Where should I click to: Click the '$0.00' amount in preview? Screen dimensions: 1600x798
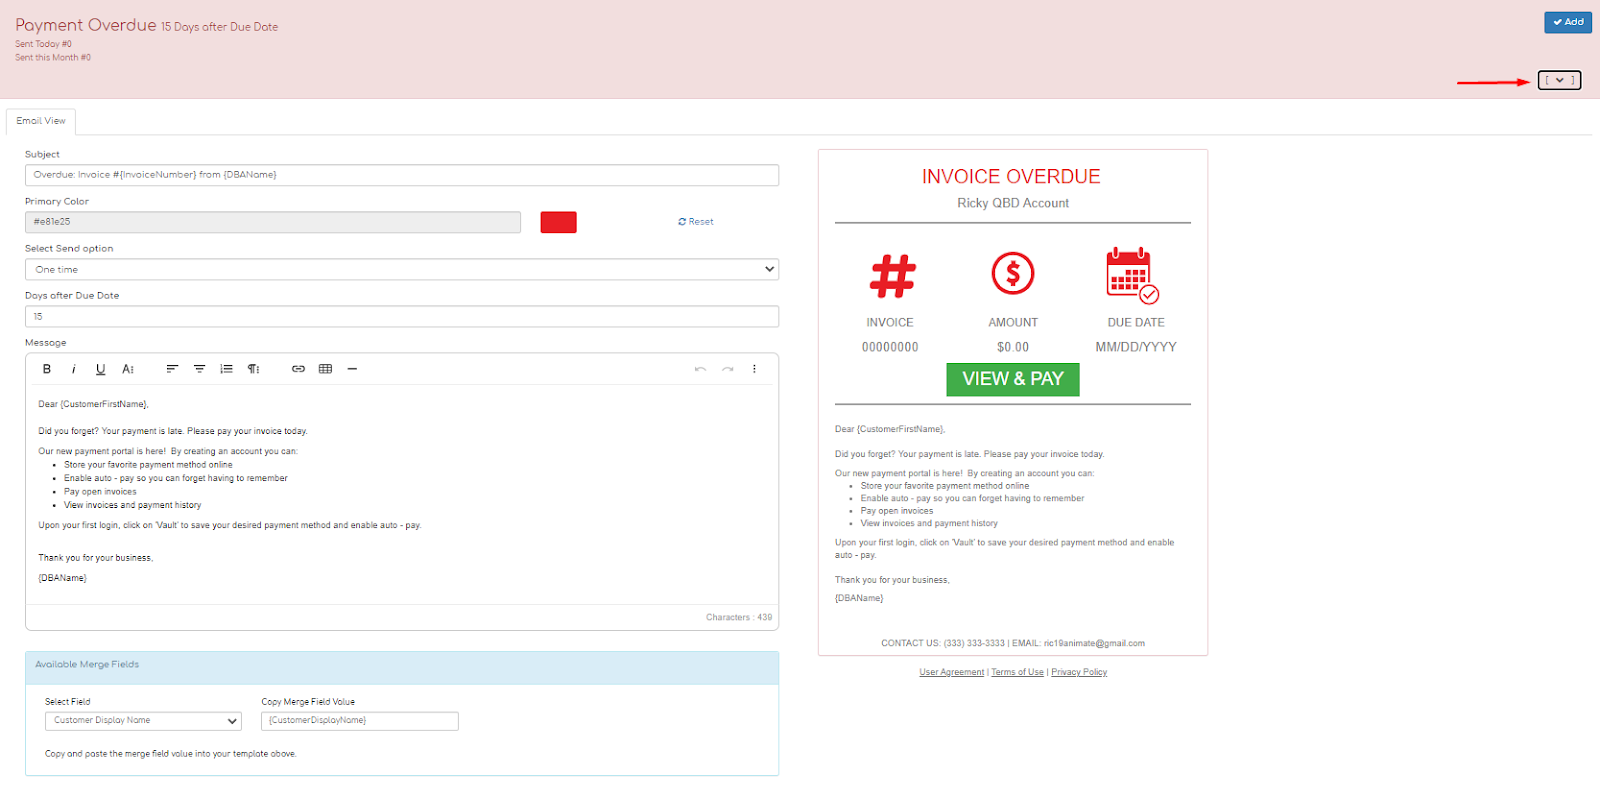tap(1013, 347)
